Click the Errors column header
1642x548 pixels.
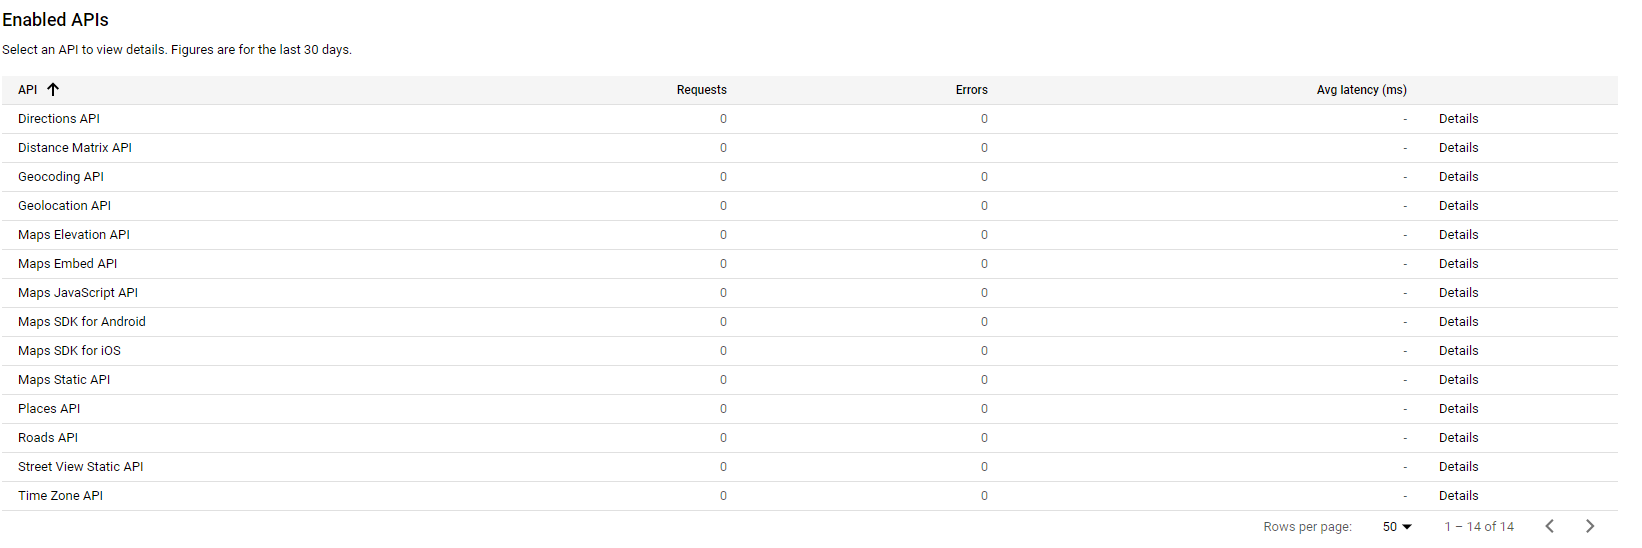point(972,90)
